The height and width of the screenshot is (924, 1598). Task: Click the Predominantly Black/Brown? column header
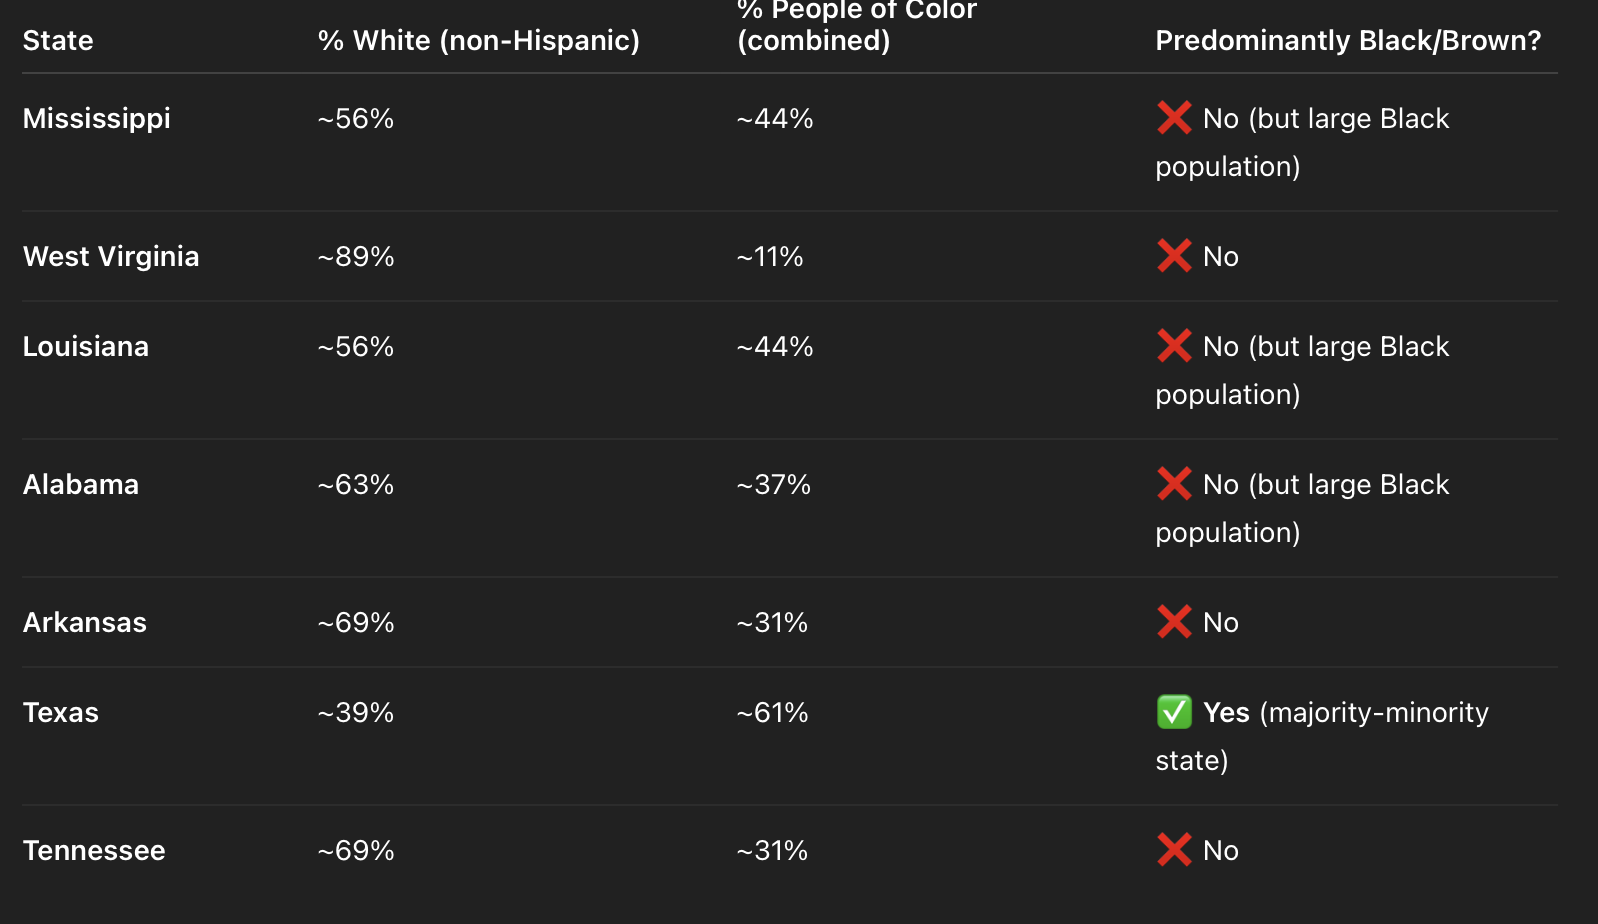click(x=1348, y=40)
